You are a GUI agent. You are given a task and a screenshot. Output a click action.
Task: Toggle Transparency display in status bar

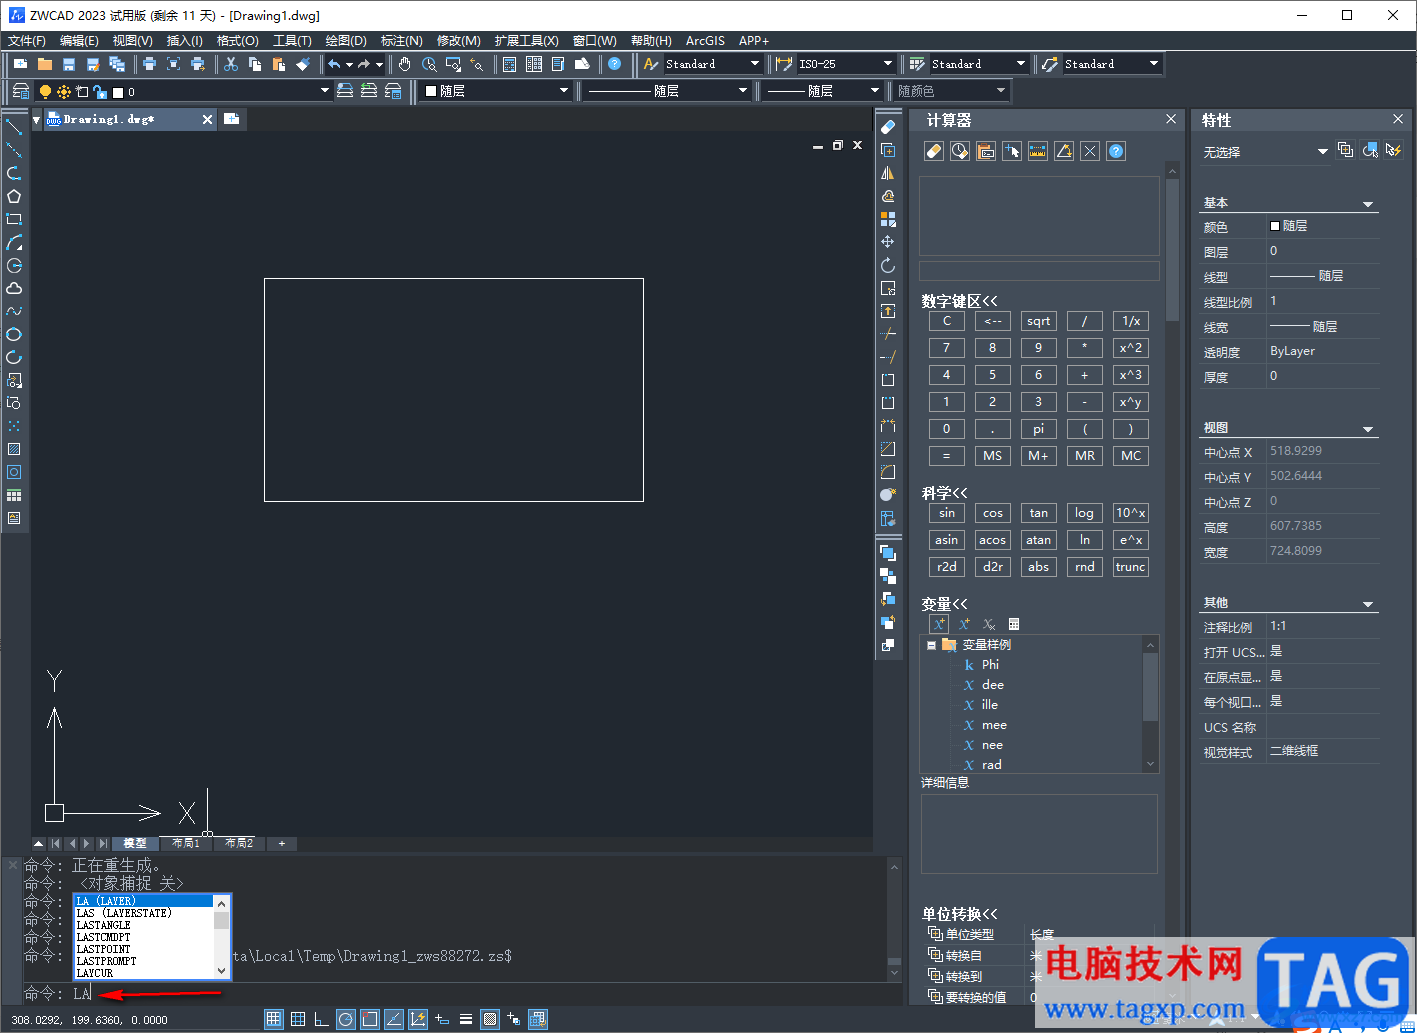pyautogui.click(x=490, y=1019)
